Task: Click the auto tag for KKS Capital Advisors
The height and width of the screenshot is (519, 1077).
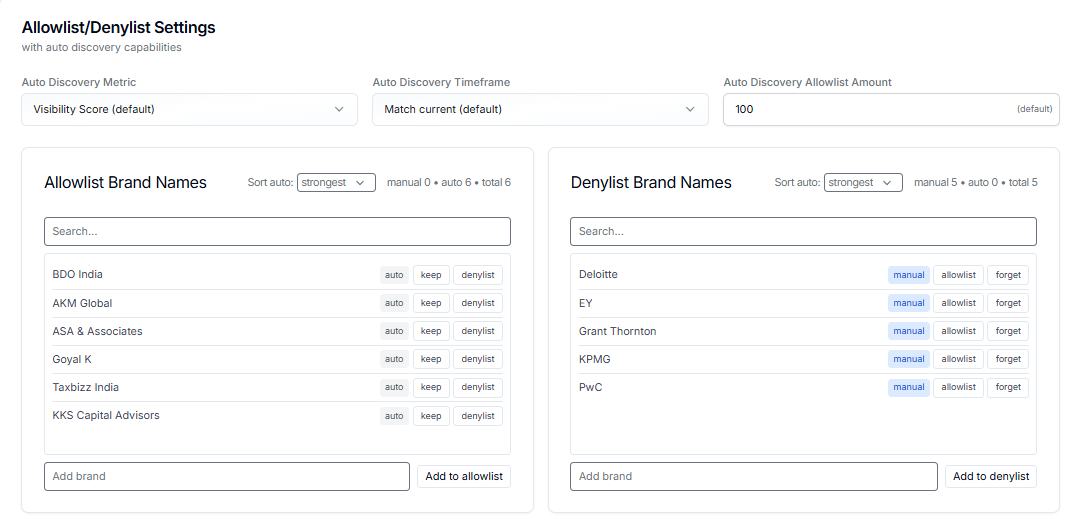Action: coord(394,416)
